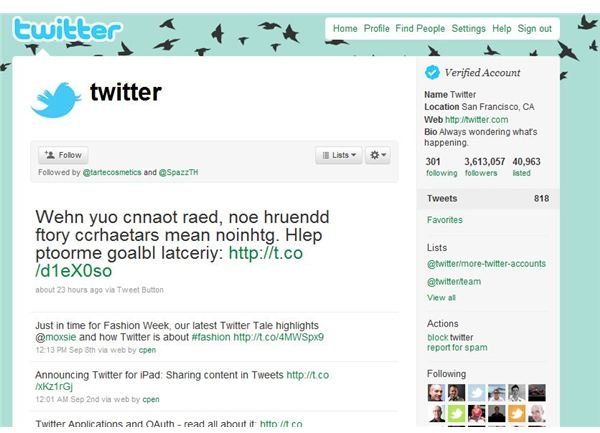Viewport: 600px width, 433px height.
Task: Go to Find People page
Action: tap(420, 28)
